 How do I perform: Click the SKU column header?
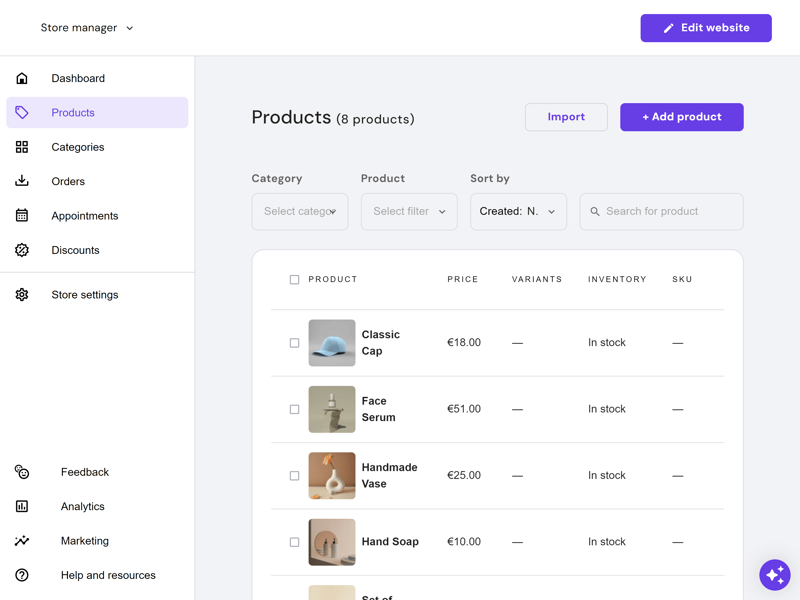(x=682, y=279)
